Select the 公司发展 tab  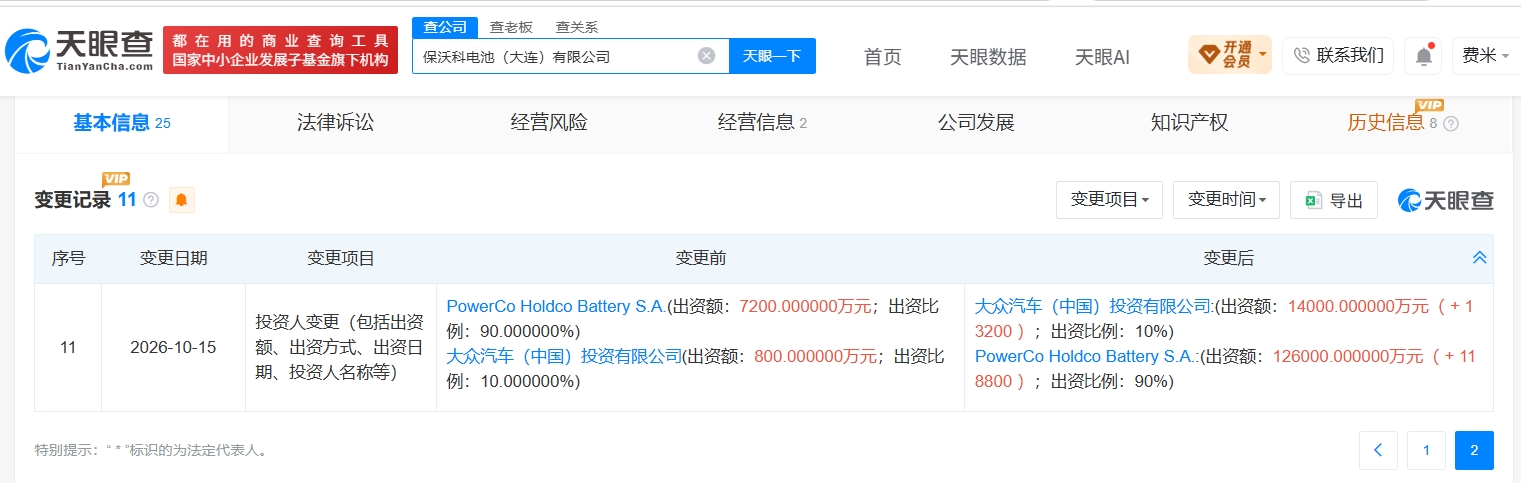(x=976, y=123)
